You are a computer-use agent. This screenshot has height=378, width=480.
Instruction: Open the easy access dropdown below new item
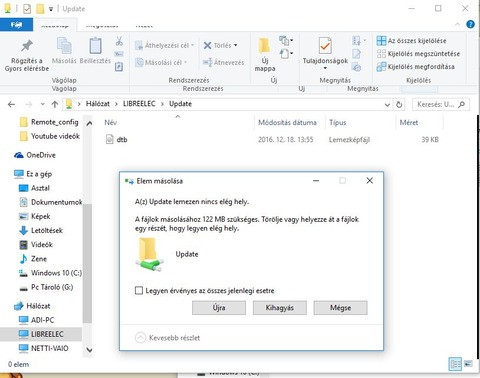click(x=286, y=53)
